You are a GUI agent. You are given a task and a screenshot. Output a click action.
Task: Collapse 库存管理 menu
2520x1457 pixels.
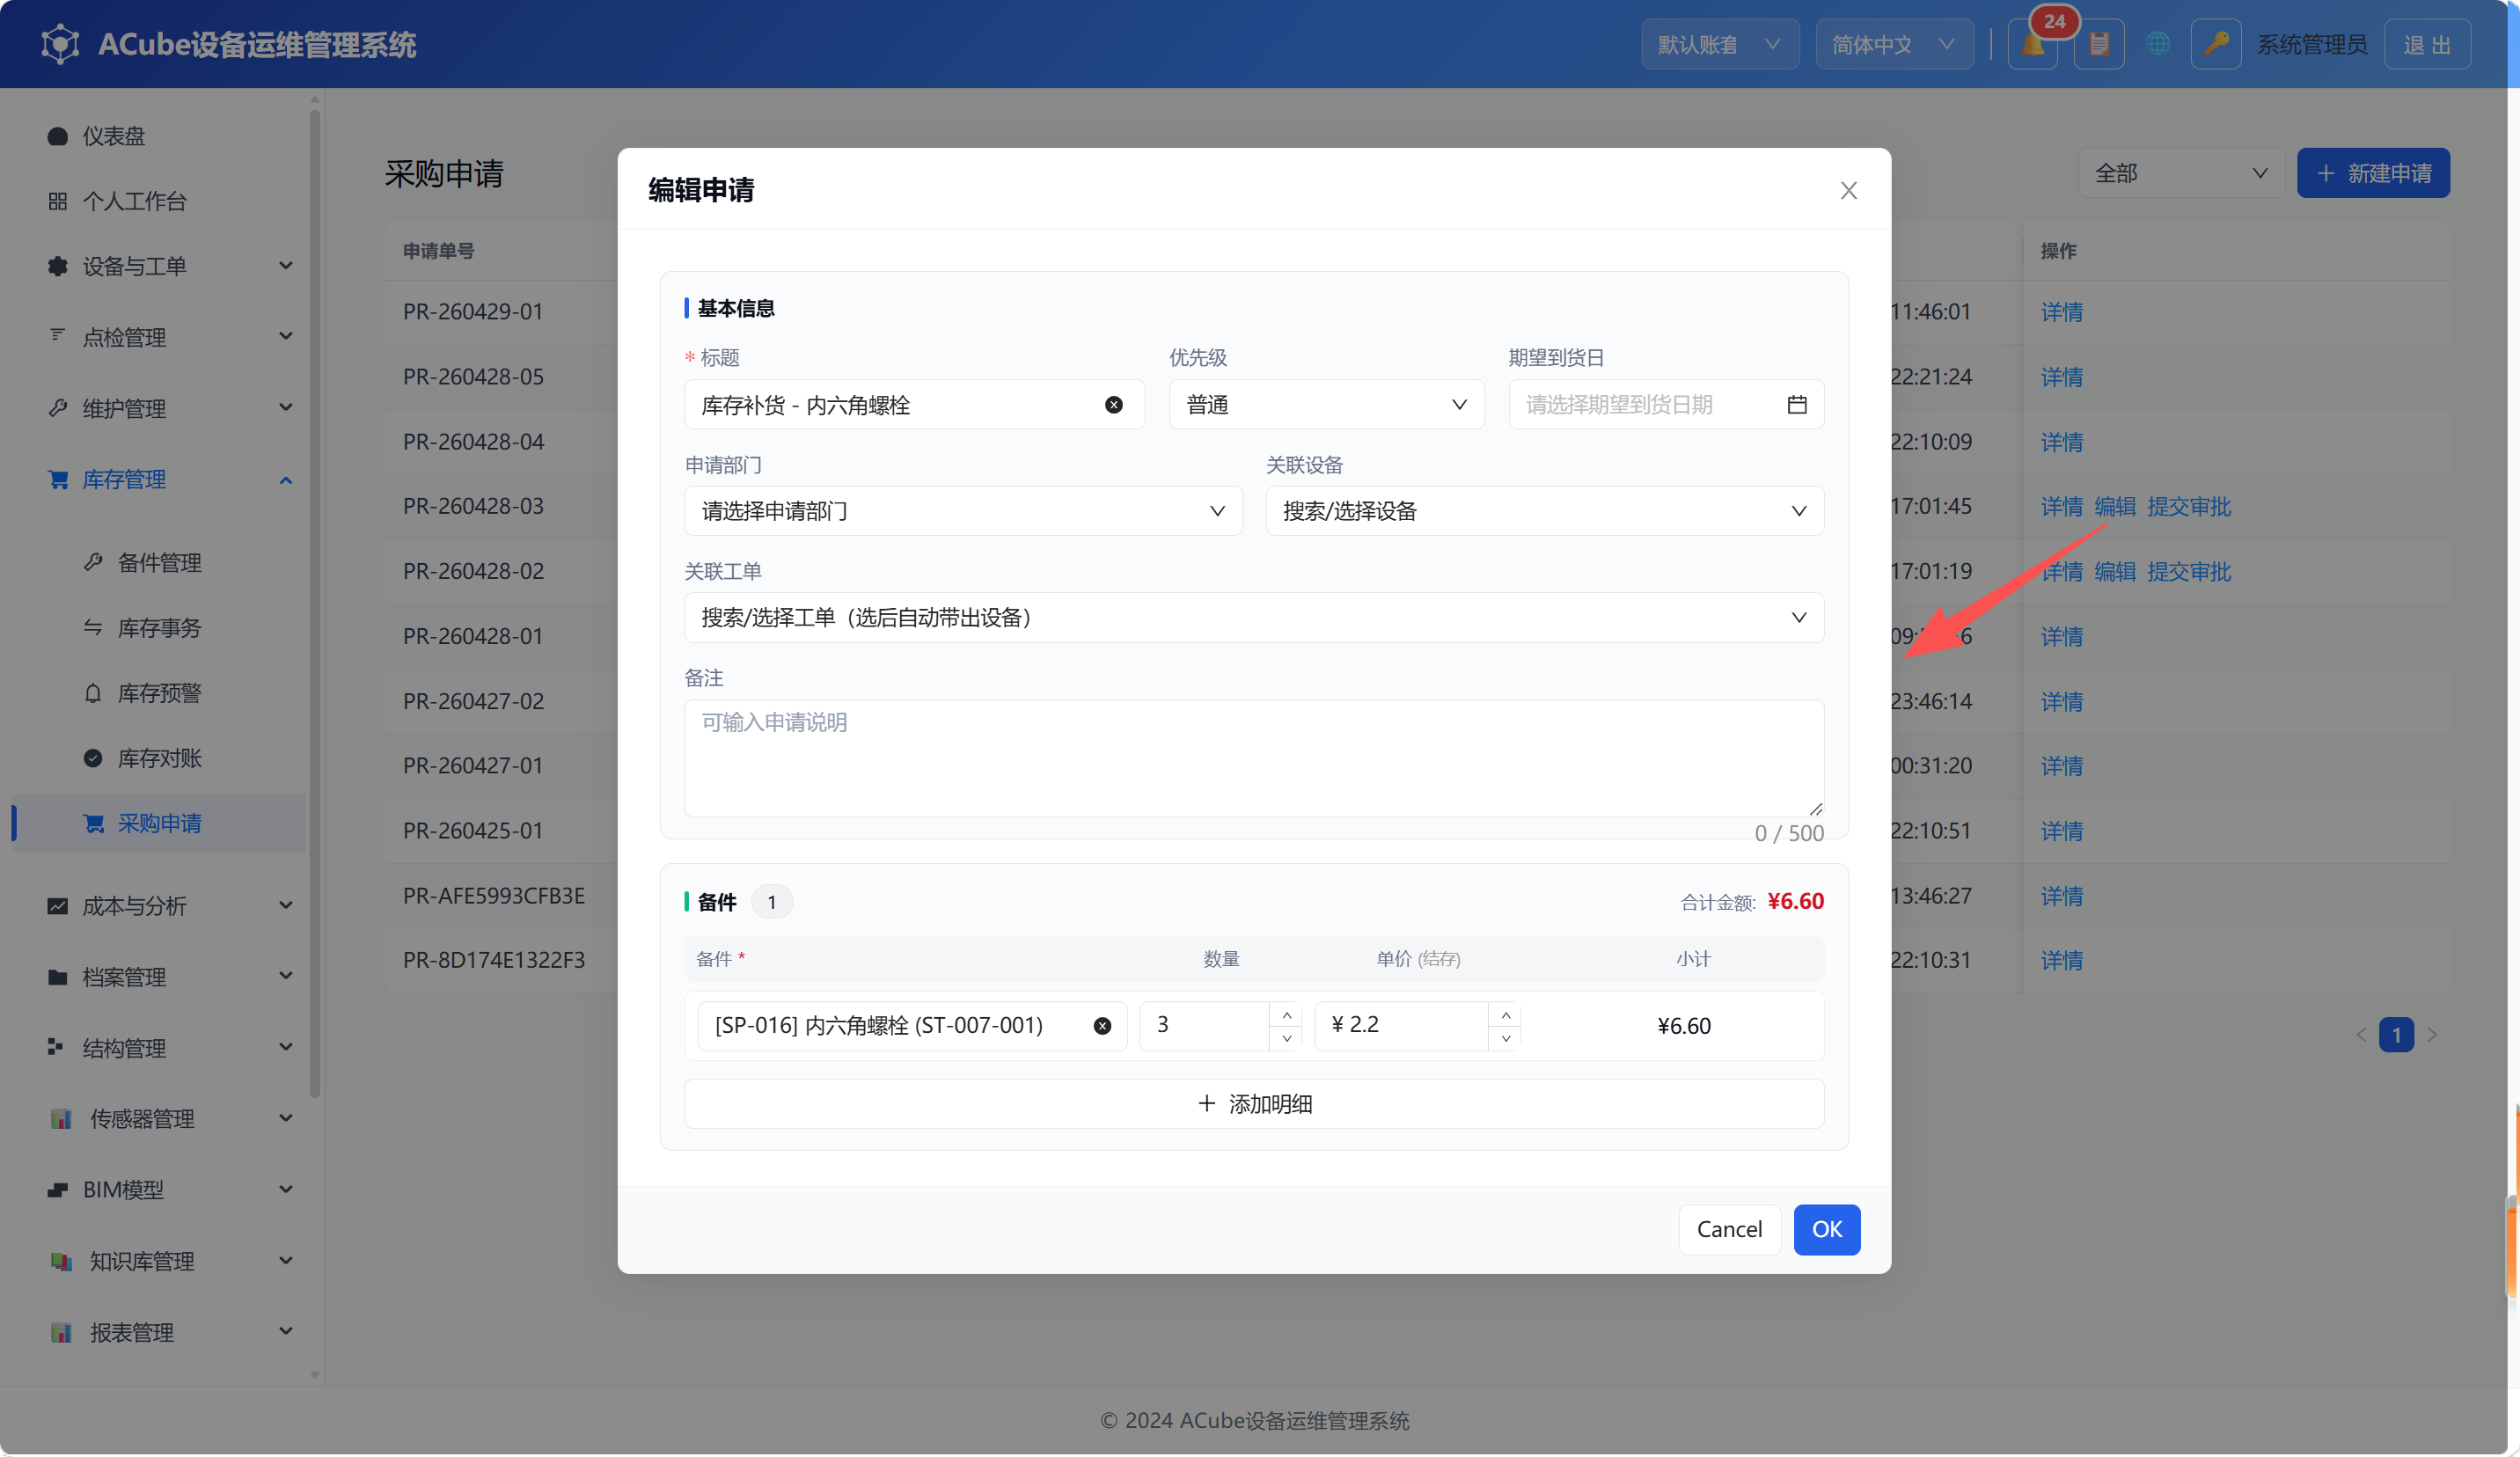pos(160,479)
